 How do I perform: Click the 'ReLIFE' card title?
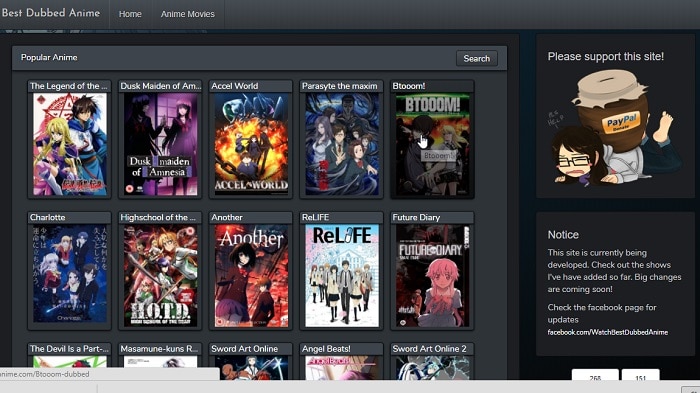point(315,217)
